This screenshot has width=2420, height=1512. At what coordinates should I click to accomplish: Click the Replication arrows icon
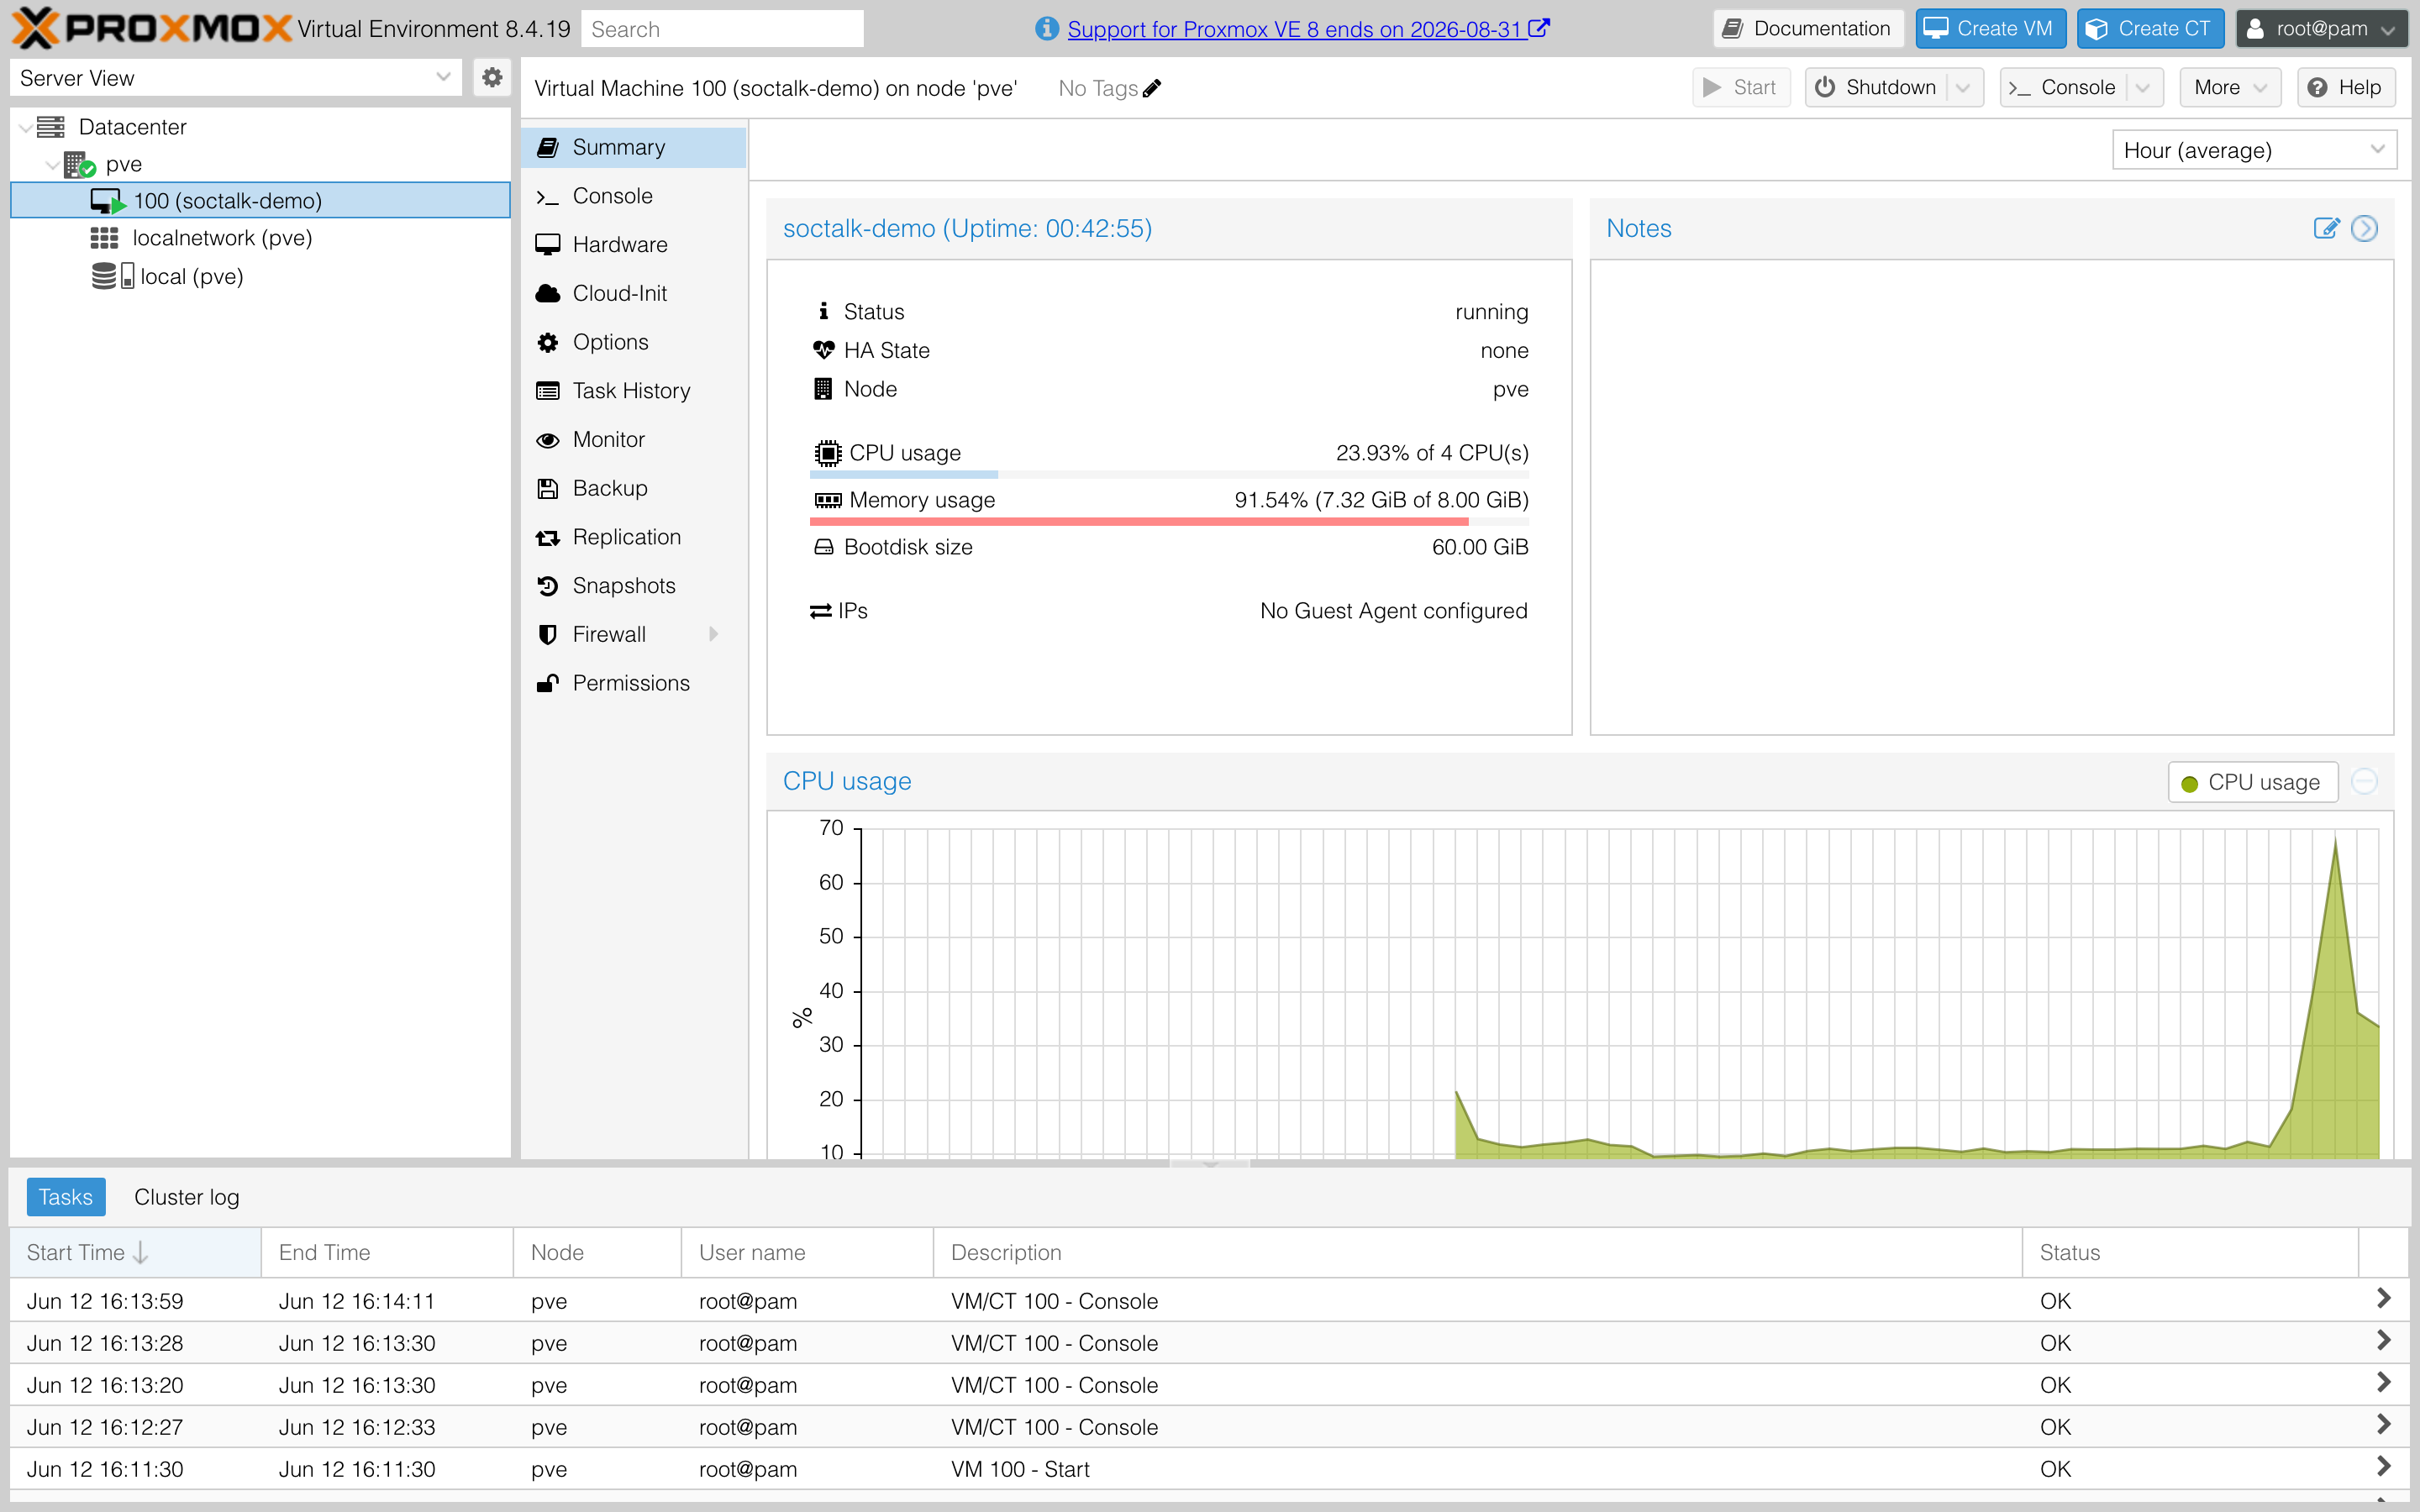click(547, 537)
